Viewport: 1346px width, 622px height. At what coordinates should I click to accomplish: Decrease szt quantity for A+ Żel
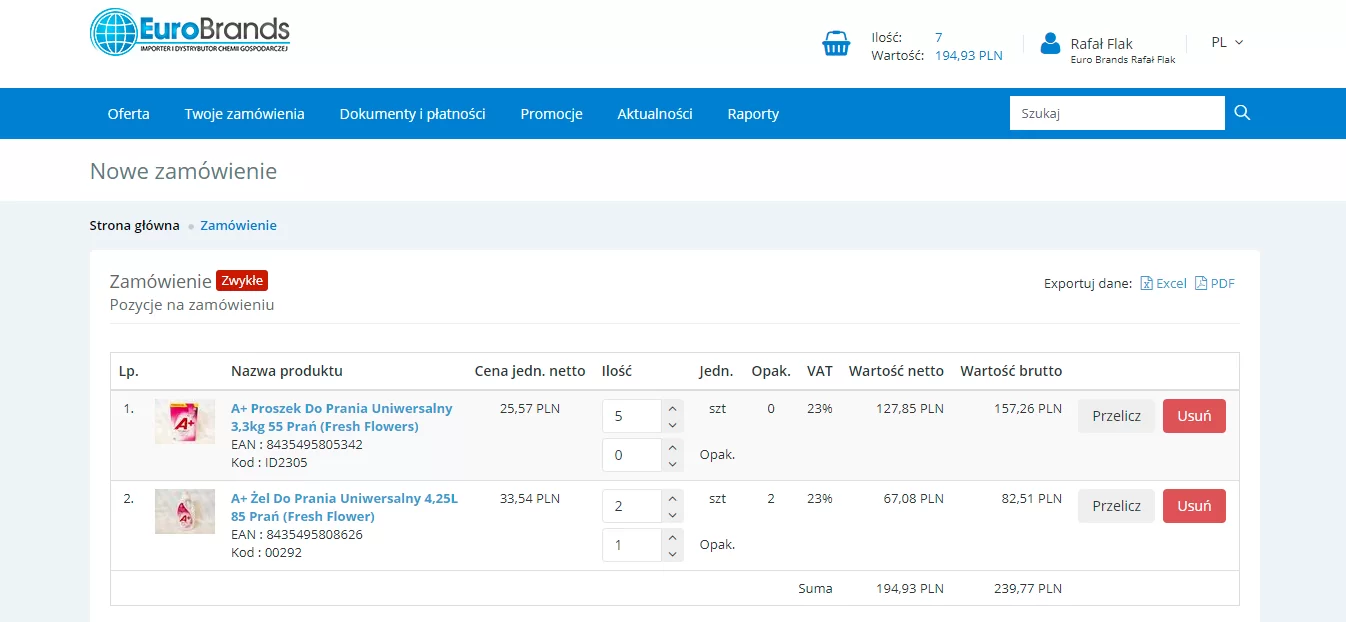[x=672, y=515]
